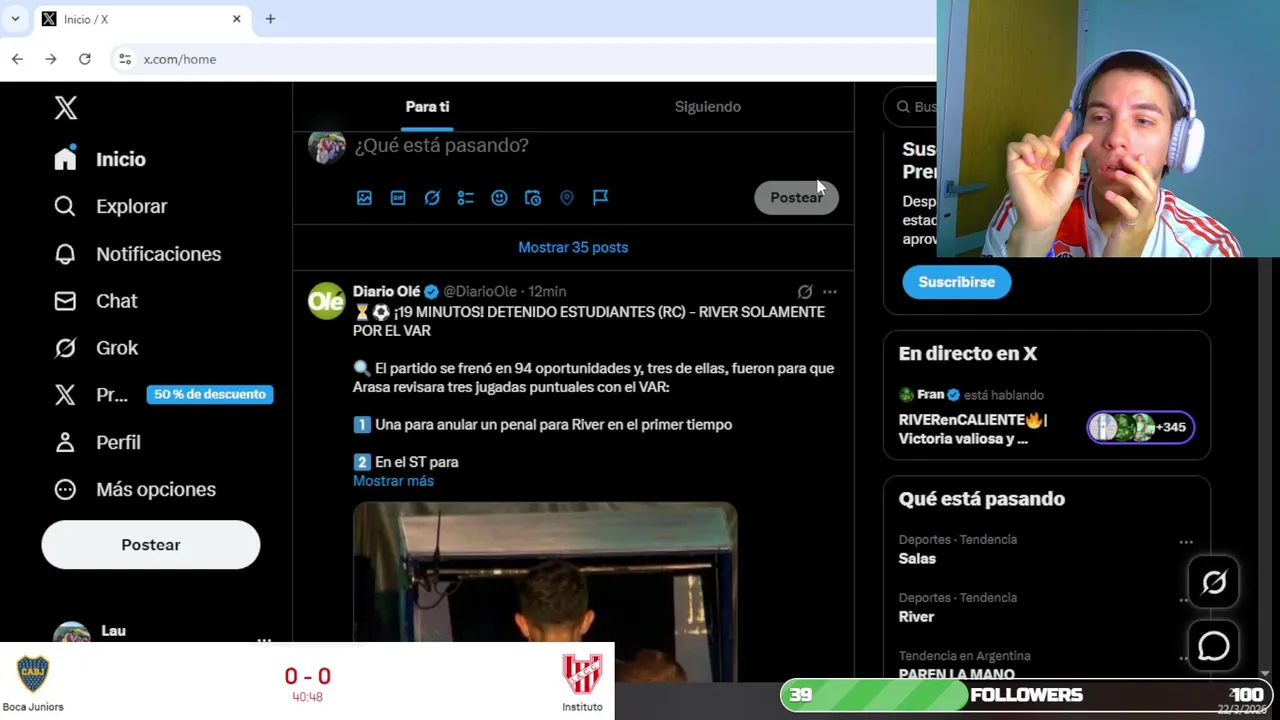Click the Grok icon in the composer toolbar
The height and width of the screenshot is (720, 1280).
click(432, 198)
